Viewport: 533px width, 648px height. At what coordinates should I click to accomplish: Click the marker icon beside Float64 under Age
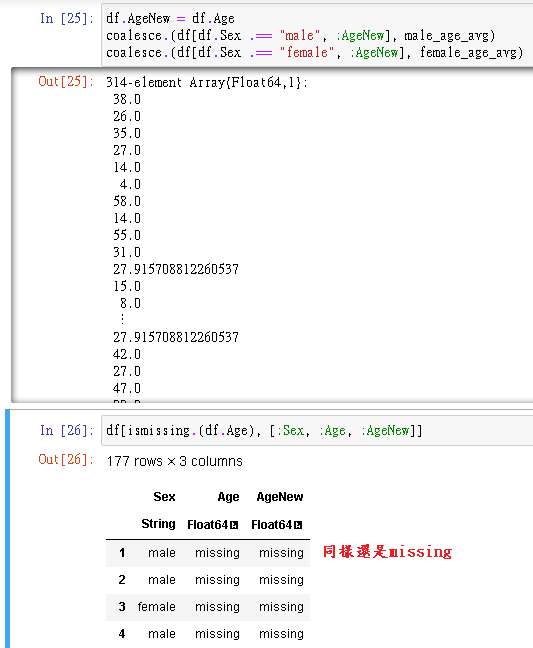234,525
